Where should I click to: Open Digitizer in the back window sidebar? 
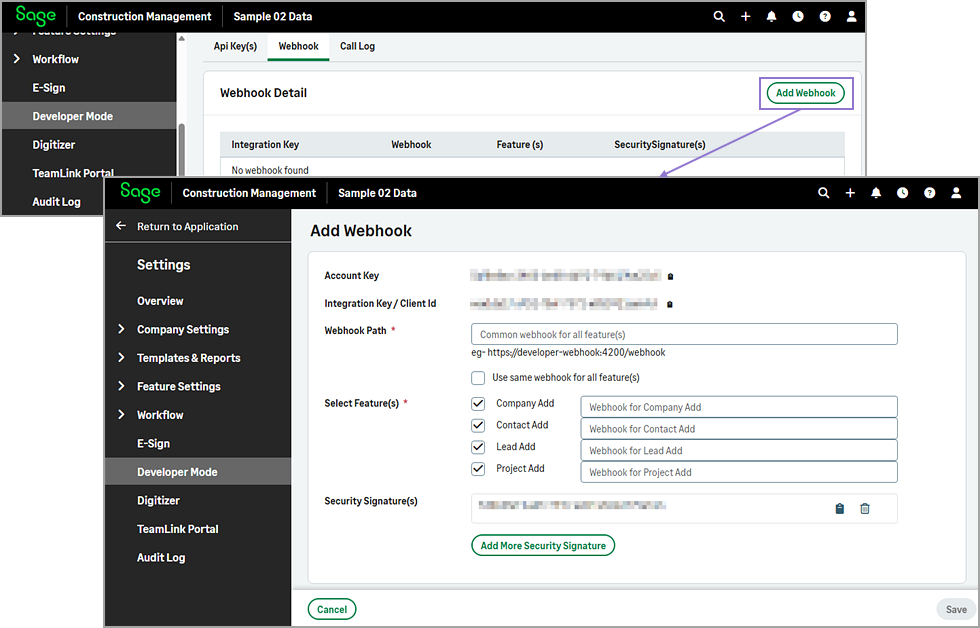[x=54, y=144]
